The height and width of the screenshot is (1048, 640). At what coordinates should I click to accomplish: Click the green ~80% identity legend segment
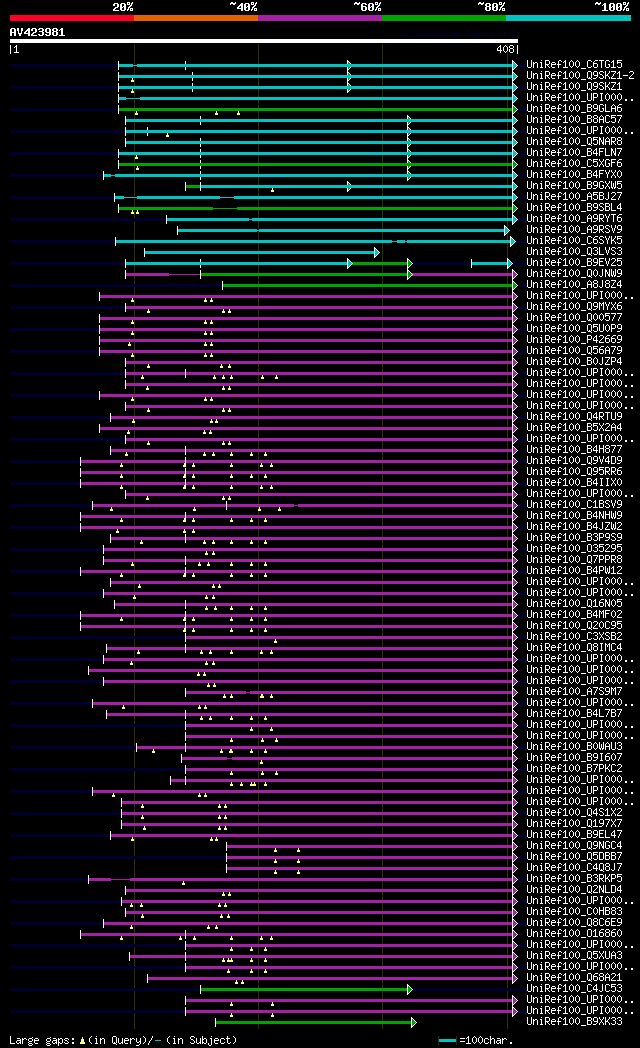[x=444, y=18]
